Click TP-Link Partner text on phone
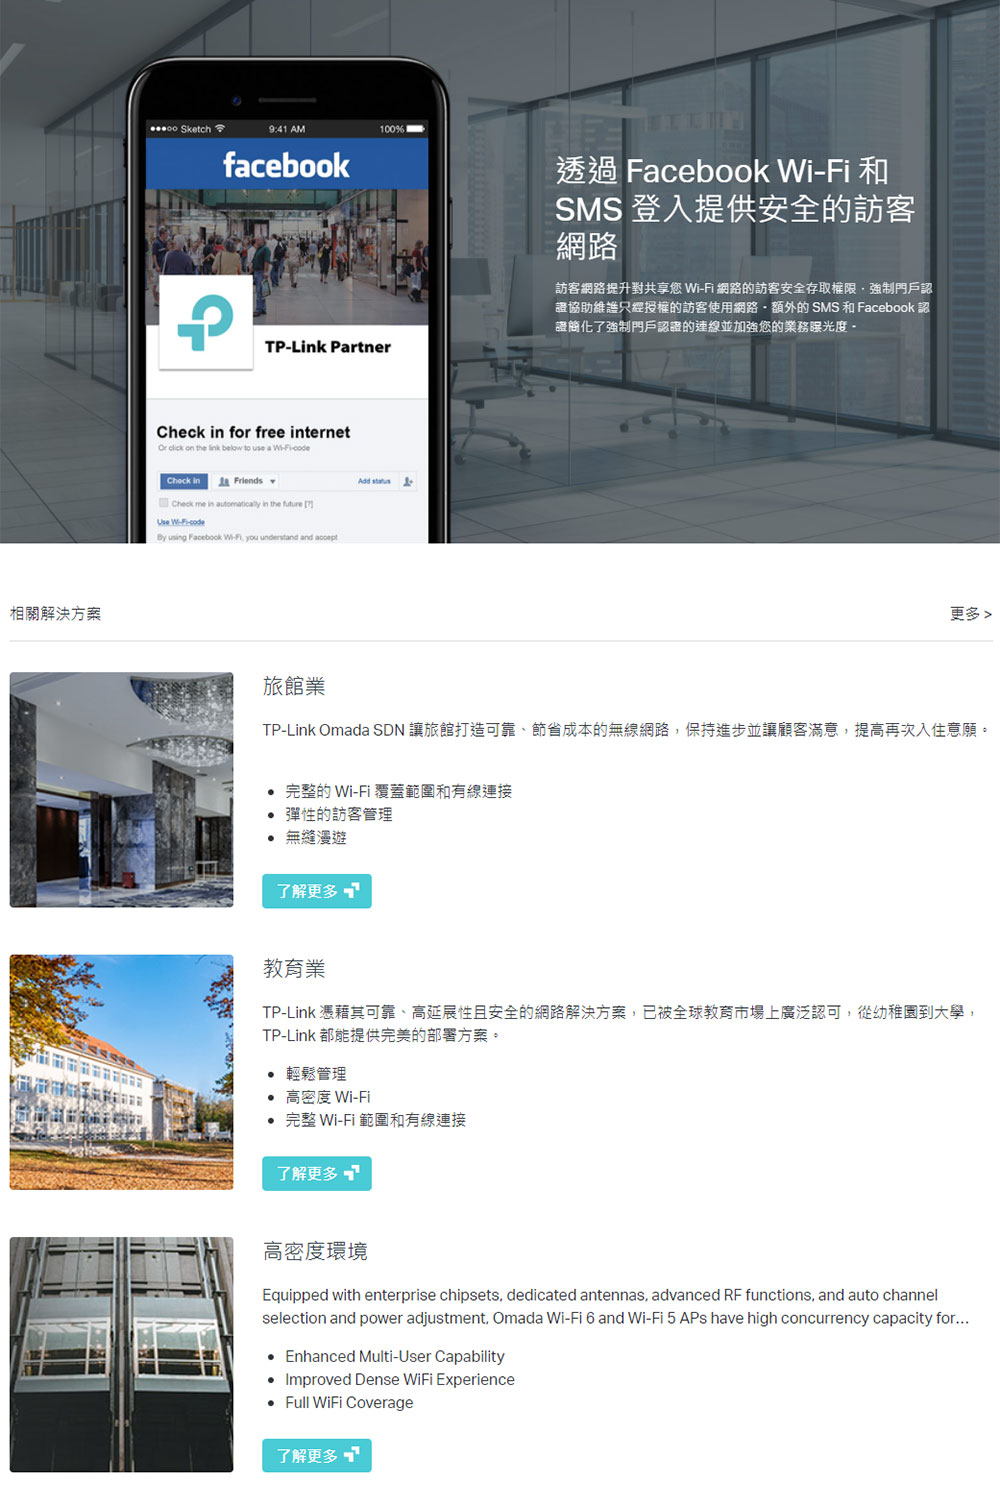The image size is (1000, 1500). point(328,347)
